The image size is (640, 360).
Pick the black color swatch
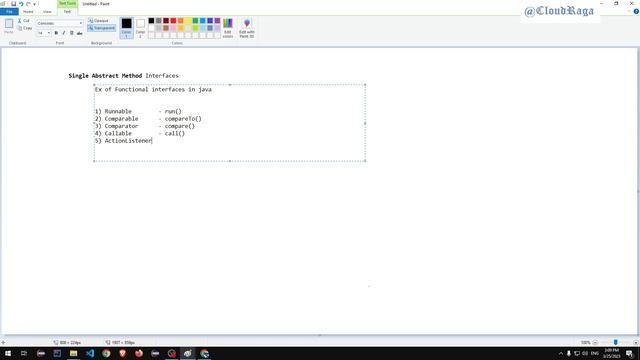click(151, 20)
